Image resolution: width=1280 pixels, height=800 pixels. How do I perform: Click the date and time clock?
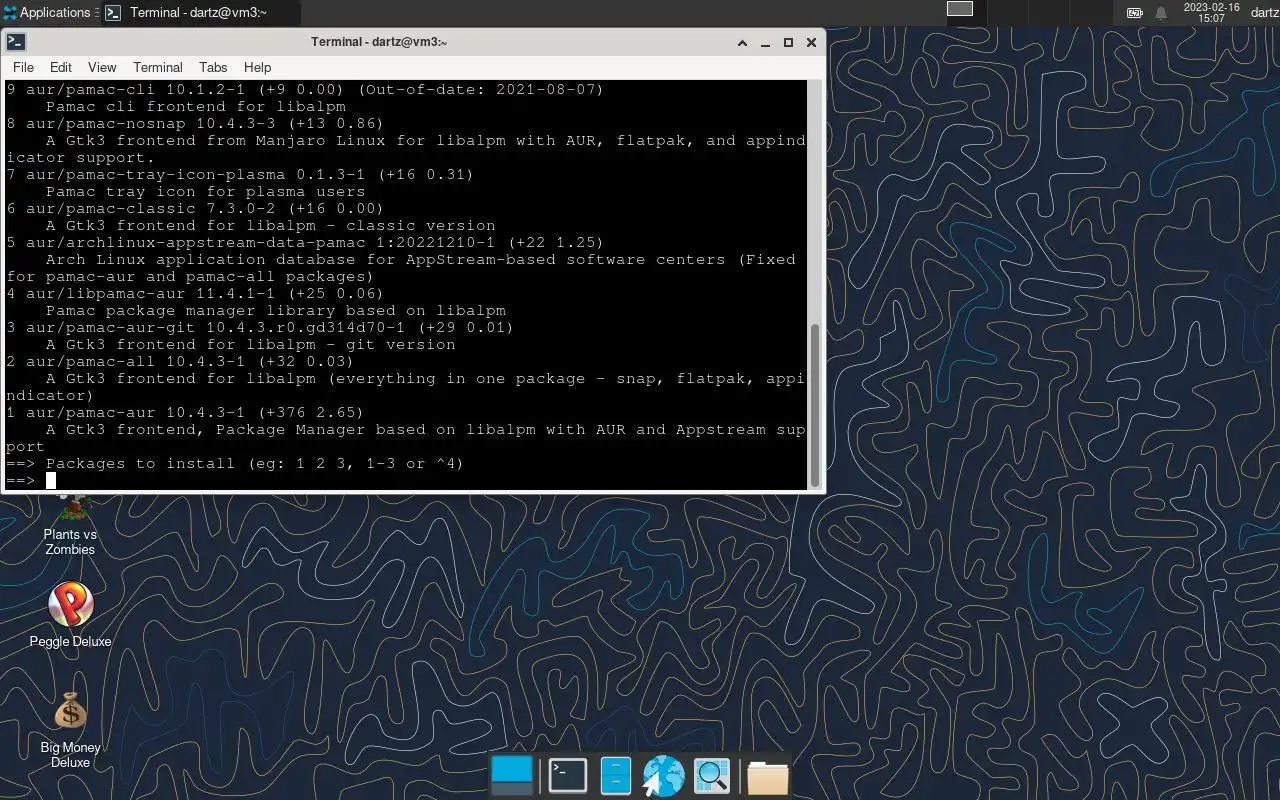point(1211,12)
